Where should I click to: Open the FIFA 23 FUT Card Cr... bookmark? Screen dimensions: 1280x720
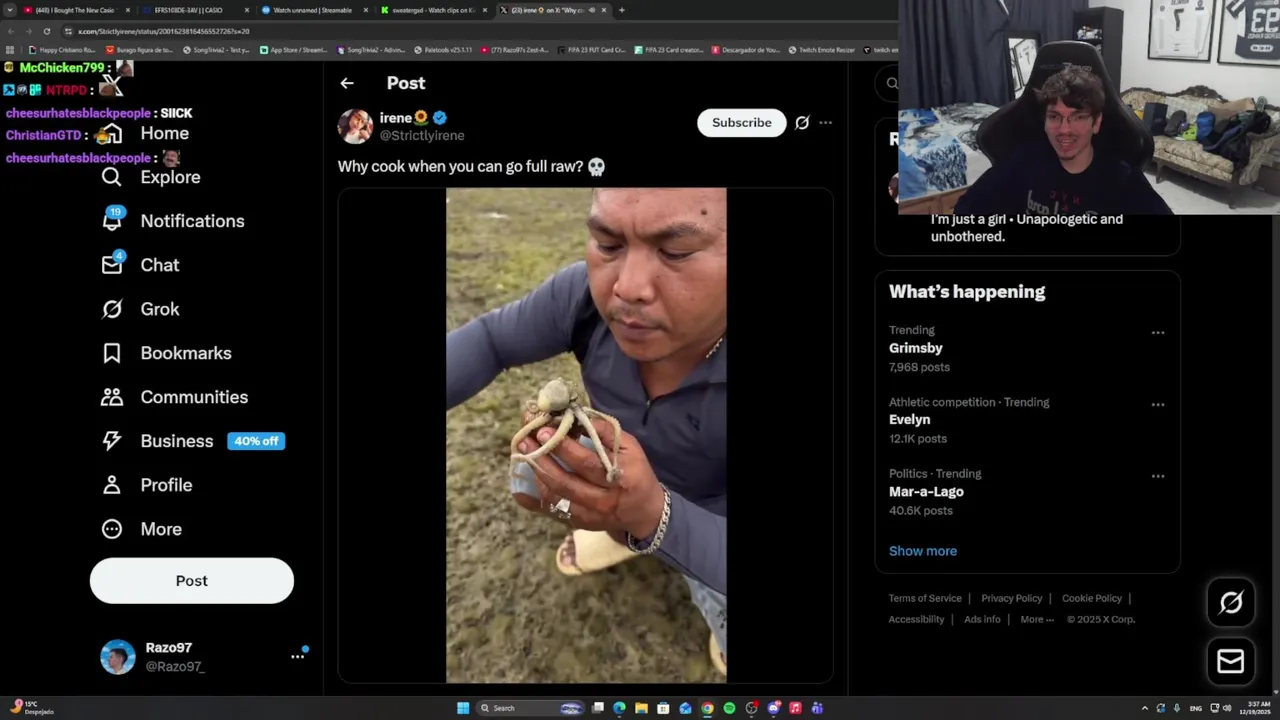point(591,50)
